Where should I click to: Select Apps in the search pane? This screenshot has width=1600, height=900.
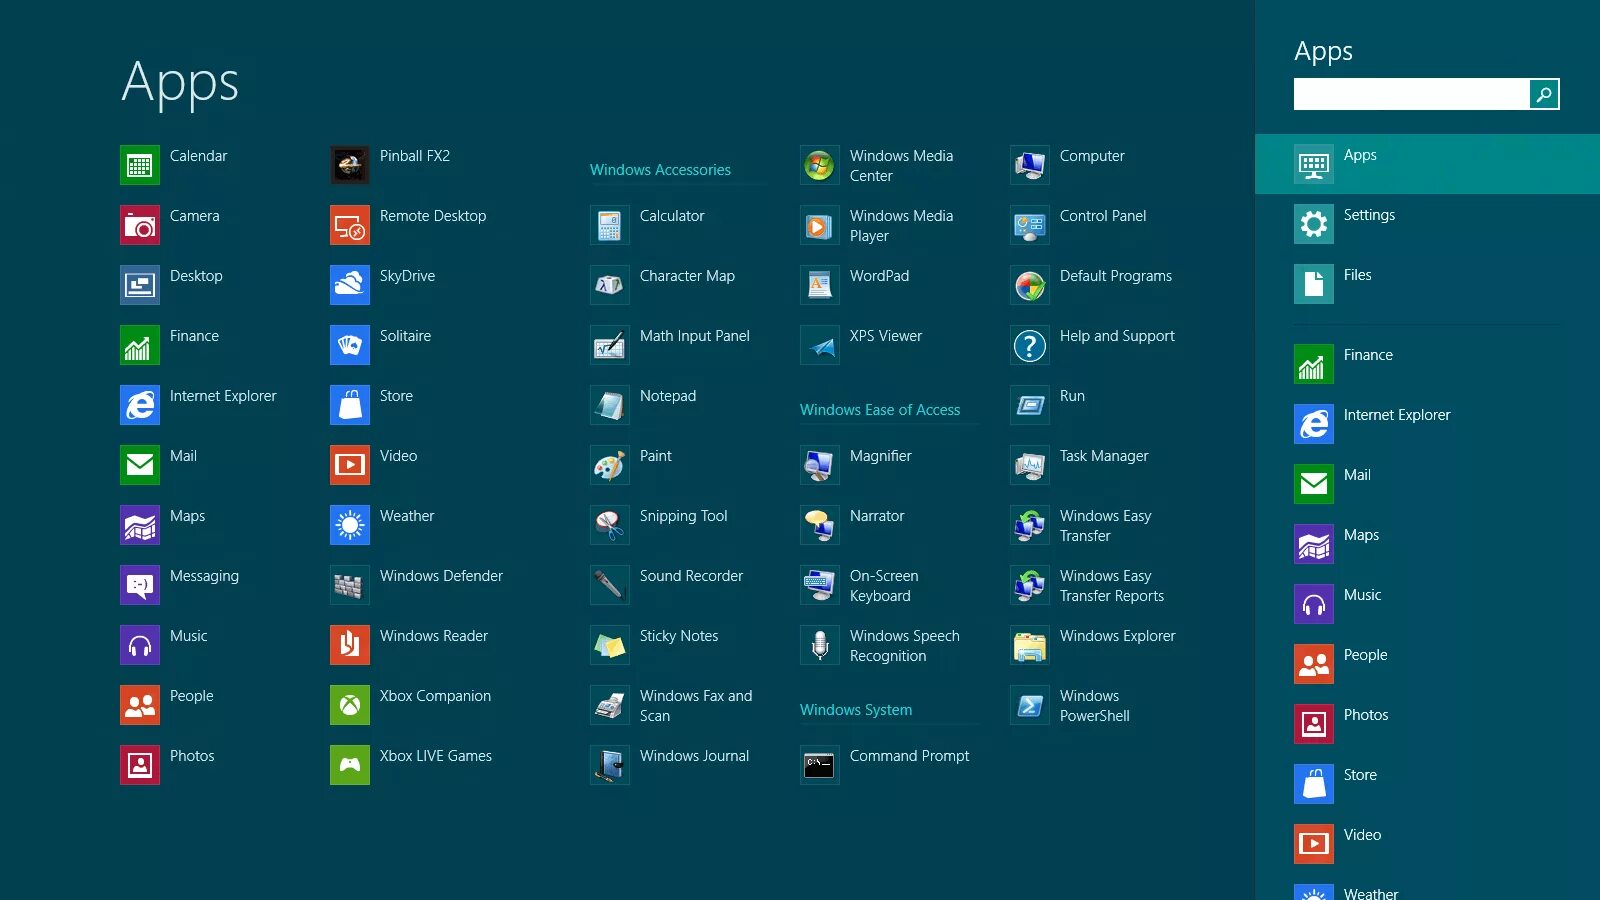pos(1427,164)
